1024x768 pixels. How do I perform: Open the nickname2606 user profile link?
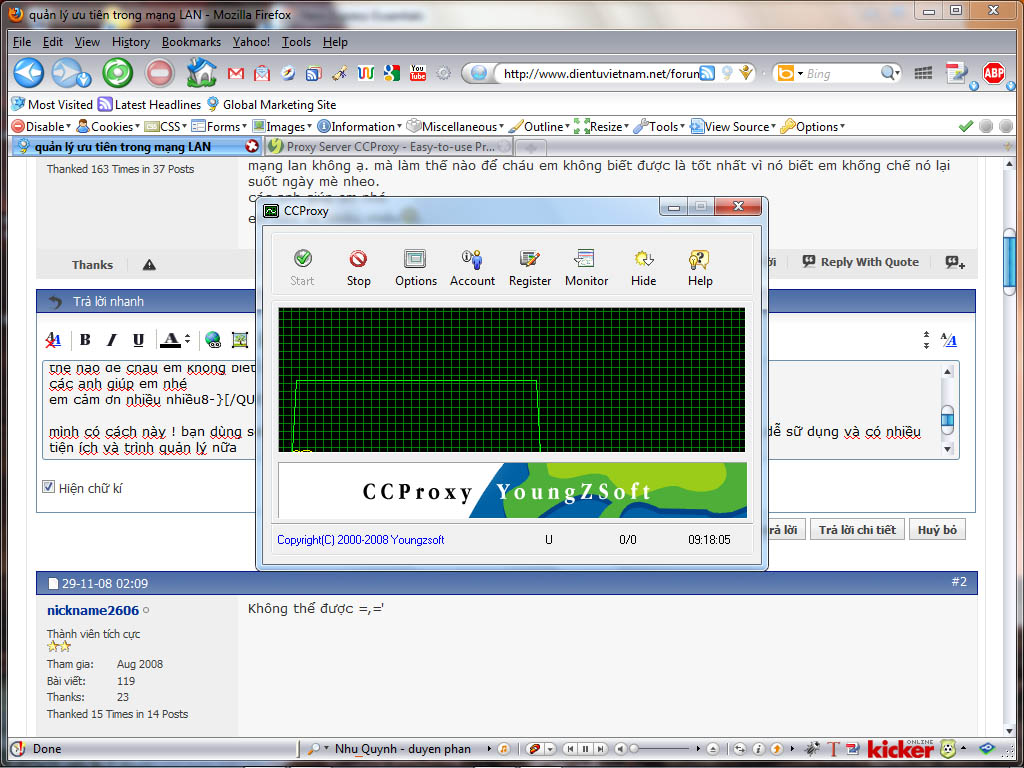[x=93, y=611]
